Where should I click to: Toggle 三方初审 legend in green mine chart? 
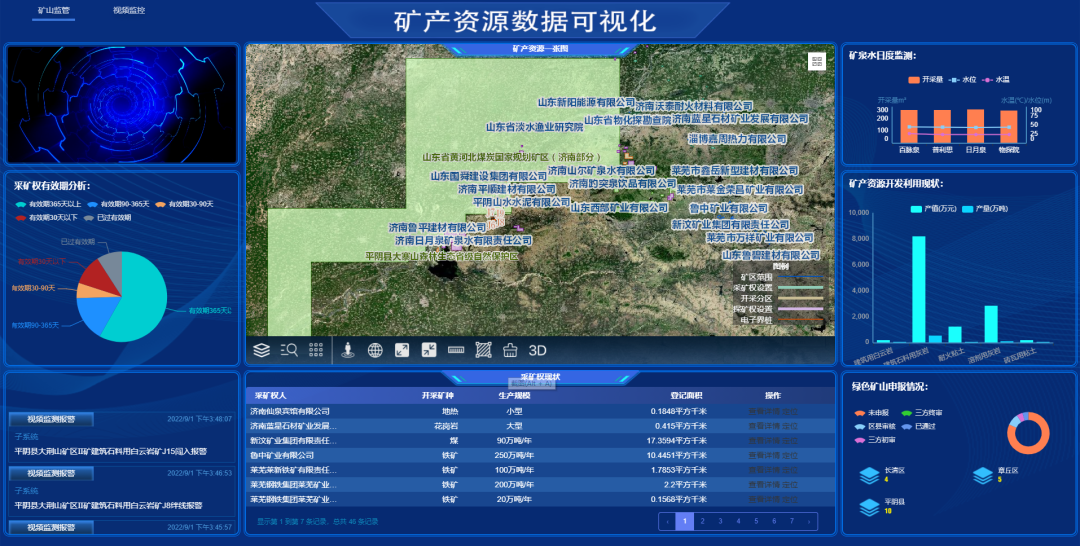[875, 440]
